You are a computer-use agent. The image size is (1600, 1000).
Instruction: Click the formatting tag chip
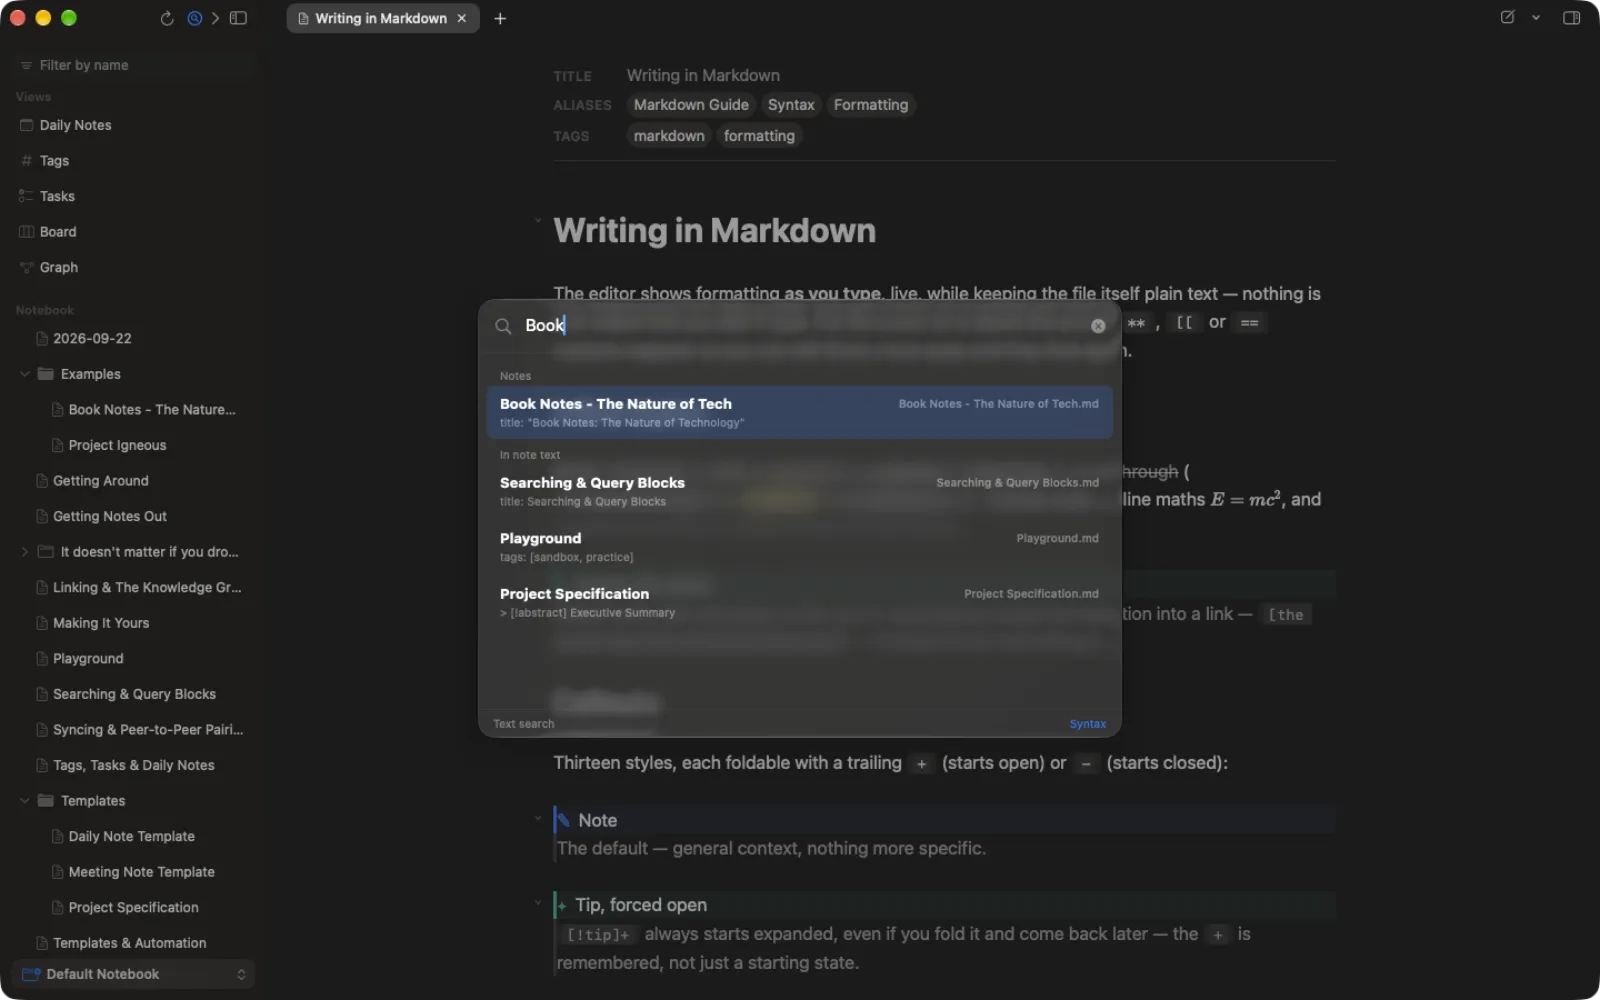(759, 136)
